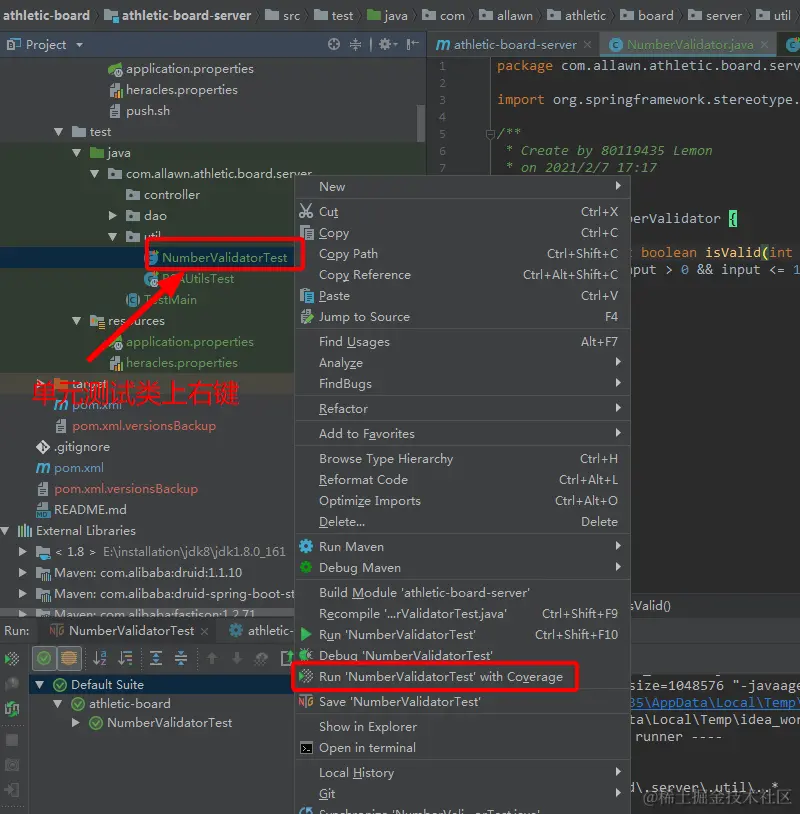Close the NumberValidatorTest run tab
The height and width of the screenshot is (814, 800).
tap(205, 631)
